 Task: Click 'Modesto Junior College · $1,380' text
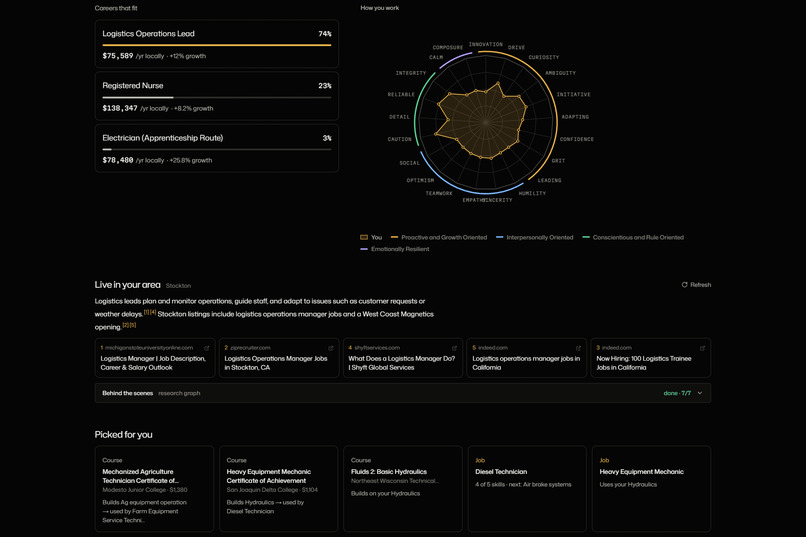(145, 490)
